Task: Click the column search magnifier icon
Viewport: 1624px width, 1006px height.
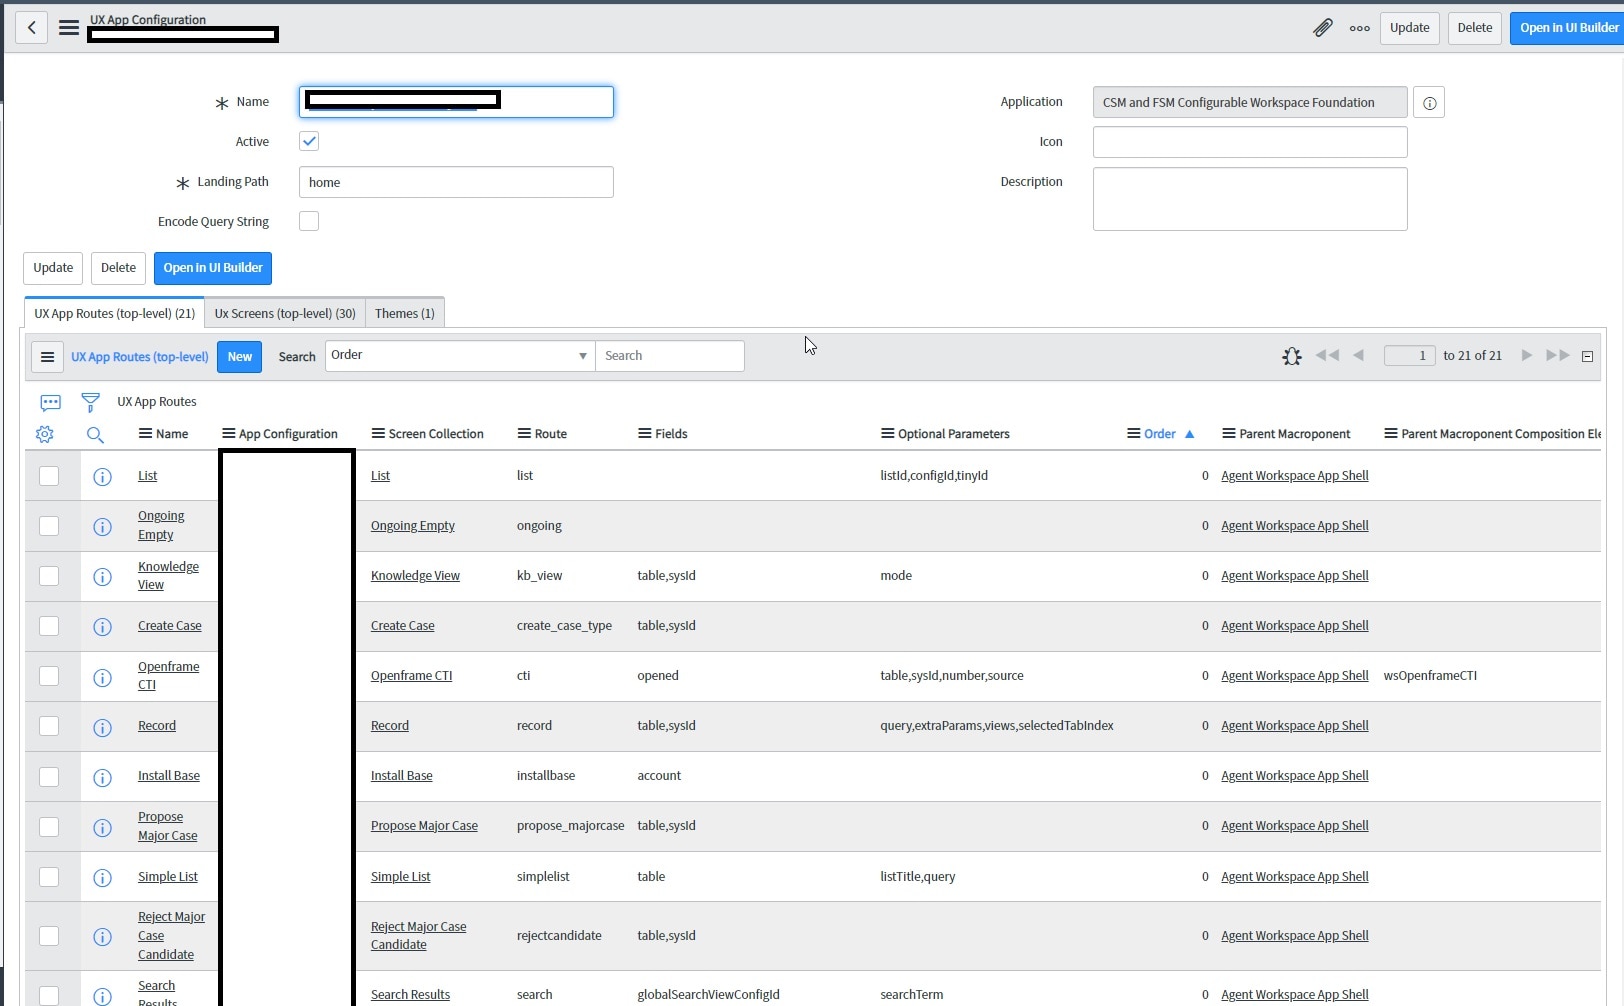Action: coord(95,434)
